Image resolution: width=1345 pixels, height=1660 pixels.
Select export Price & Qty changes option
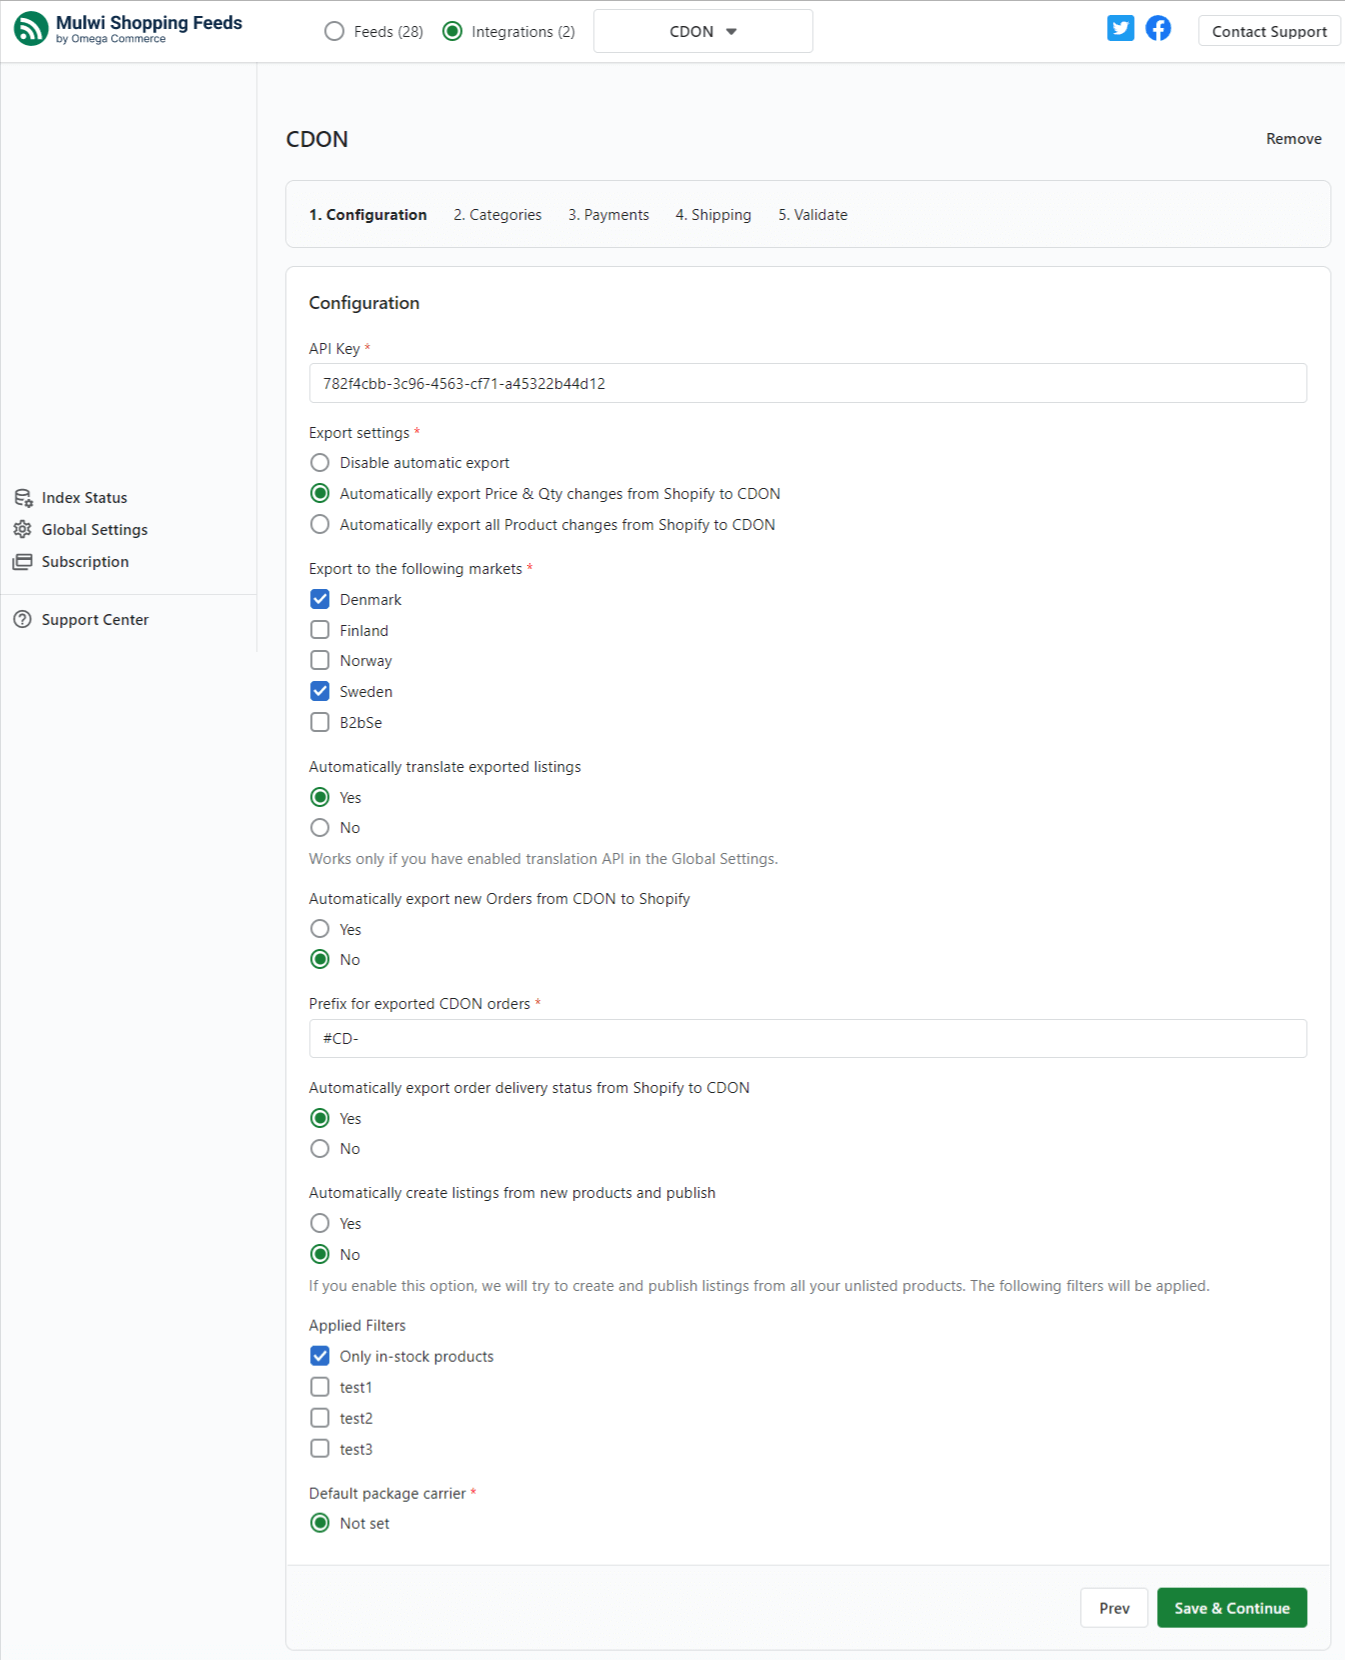[320, 494]
